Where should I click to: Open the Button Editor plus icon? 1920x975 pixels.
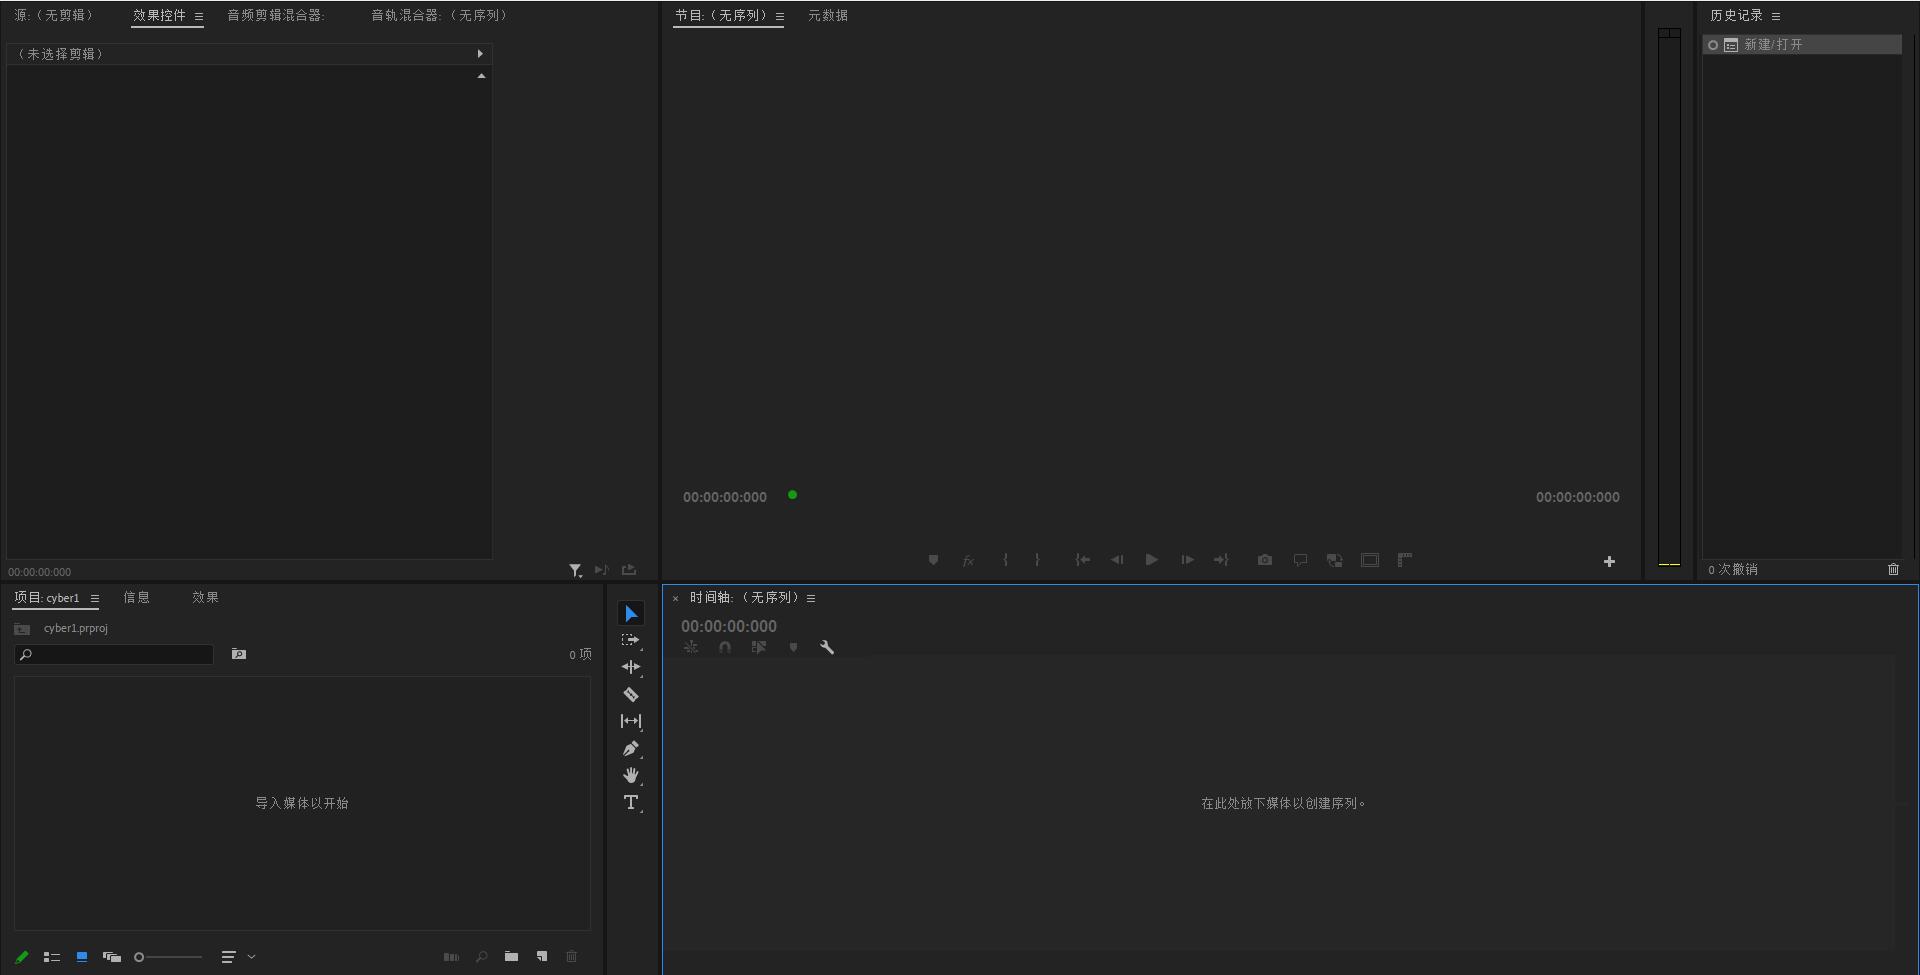pyautogui.click(x=1609, y=562)
